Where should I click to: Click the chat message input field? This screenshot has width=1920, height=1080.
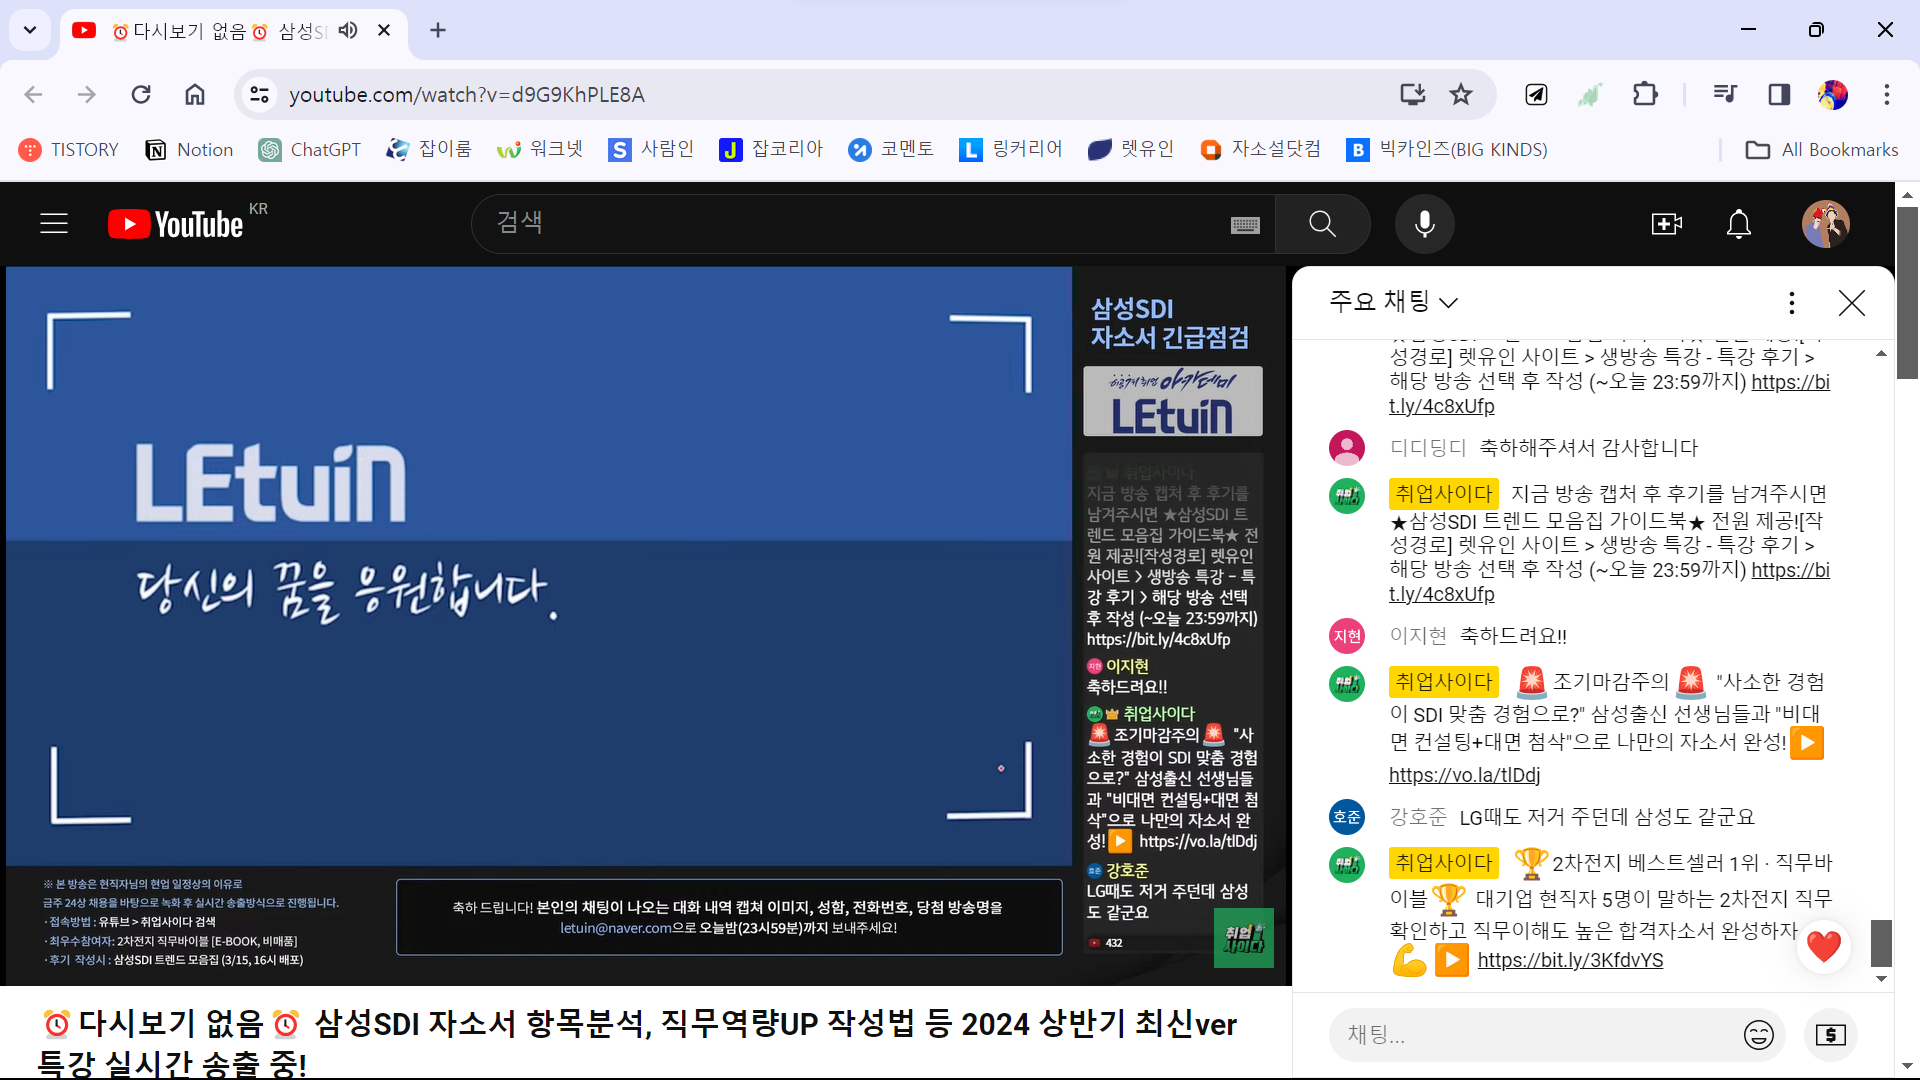1530,1035
